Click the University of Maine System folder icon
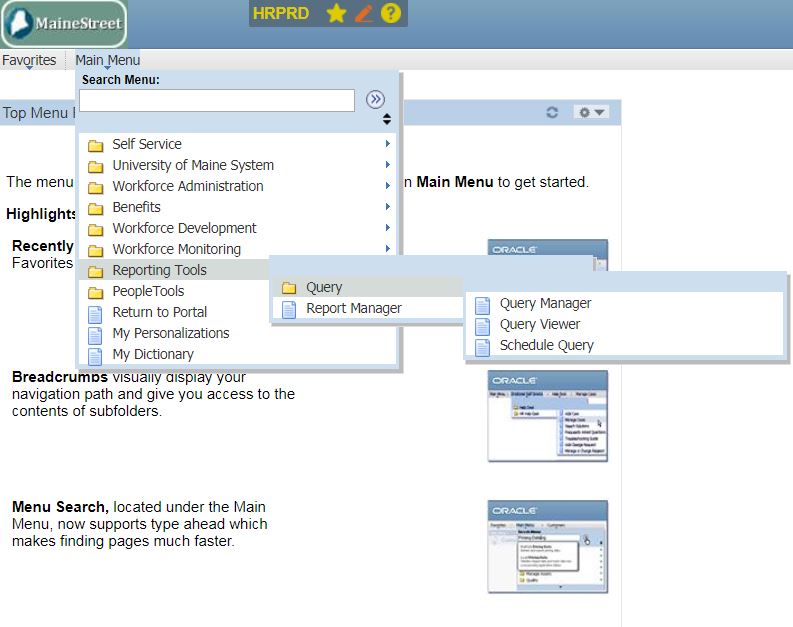This screenshot has width=793, height=627. [96, 166]
